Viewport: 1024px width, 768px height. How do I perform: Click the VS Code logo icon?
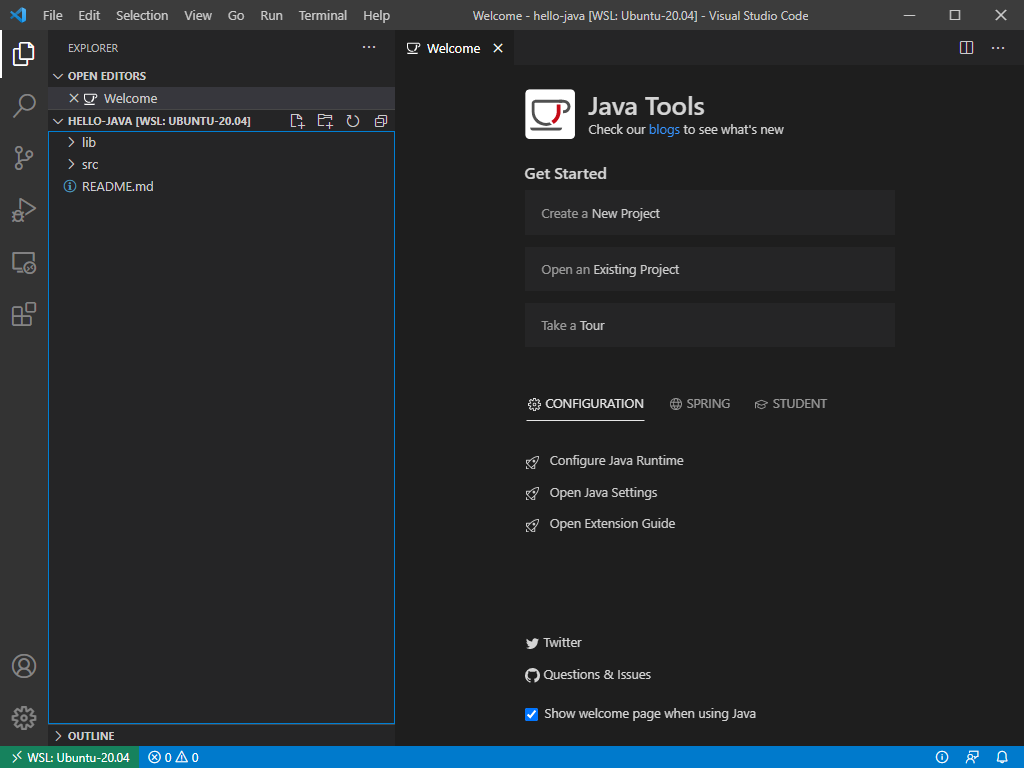(x=18, y=14)
